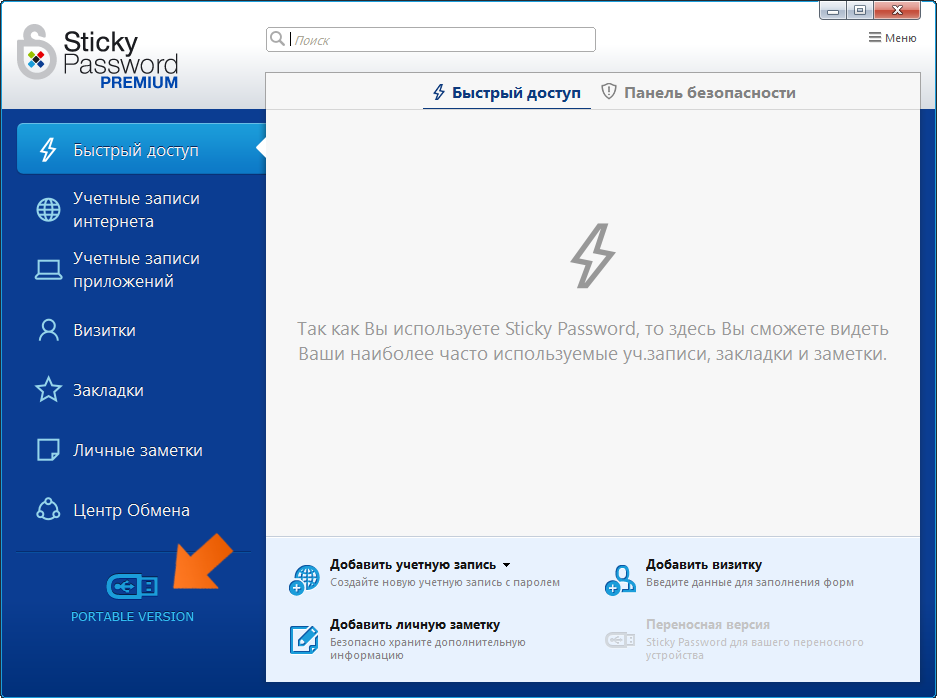Click the person icon beside Визитки
This screenshot has height=698, width=937.
(x=48, y=330)
